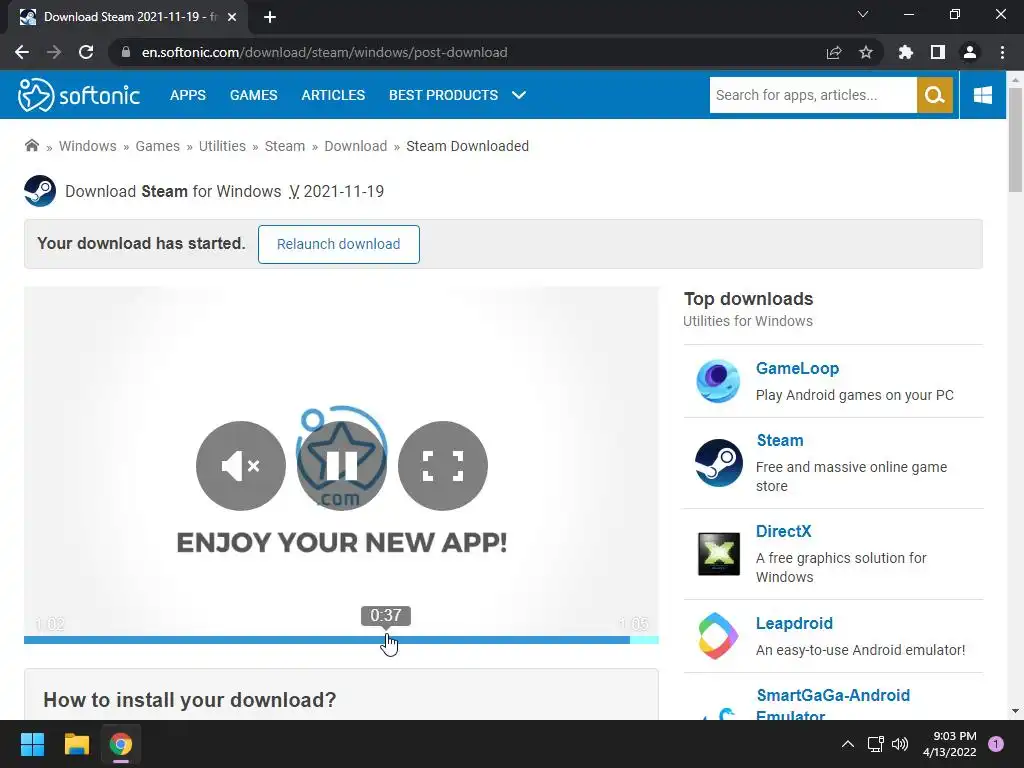Screen dimensions: 1024x768
Task: Open Windows Start menu
Action: click(32, 744)
